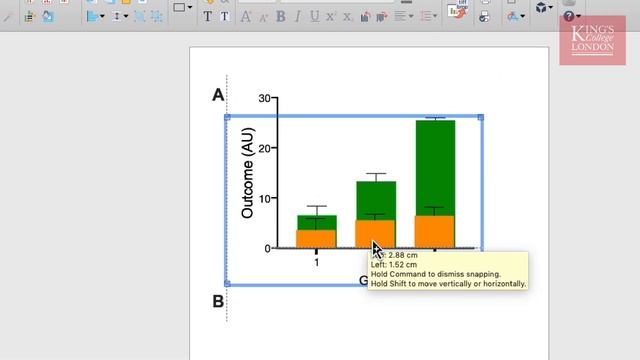Open the distribute spacing tool

coord(117,16)
